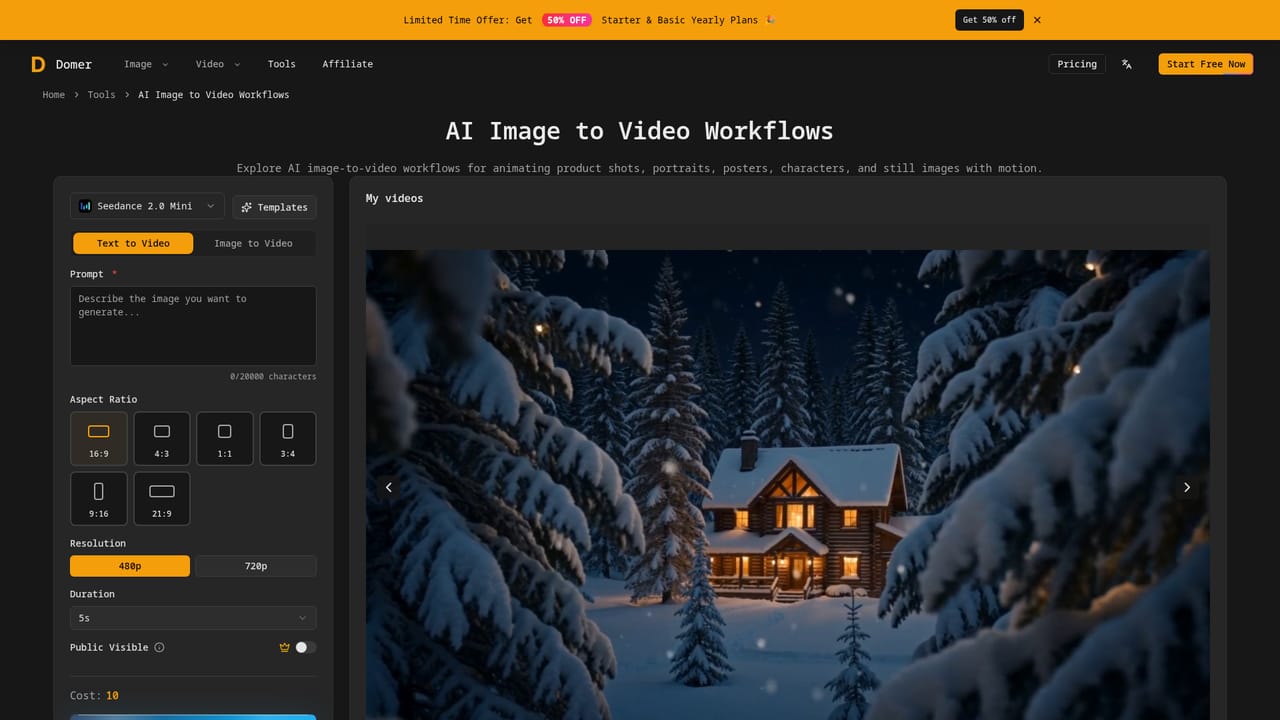Click the info icon beside Public Visible
Screen dimensions: 1280x720
[x=159, y=647]
